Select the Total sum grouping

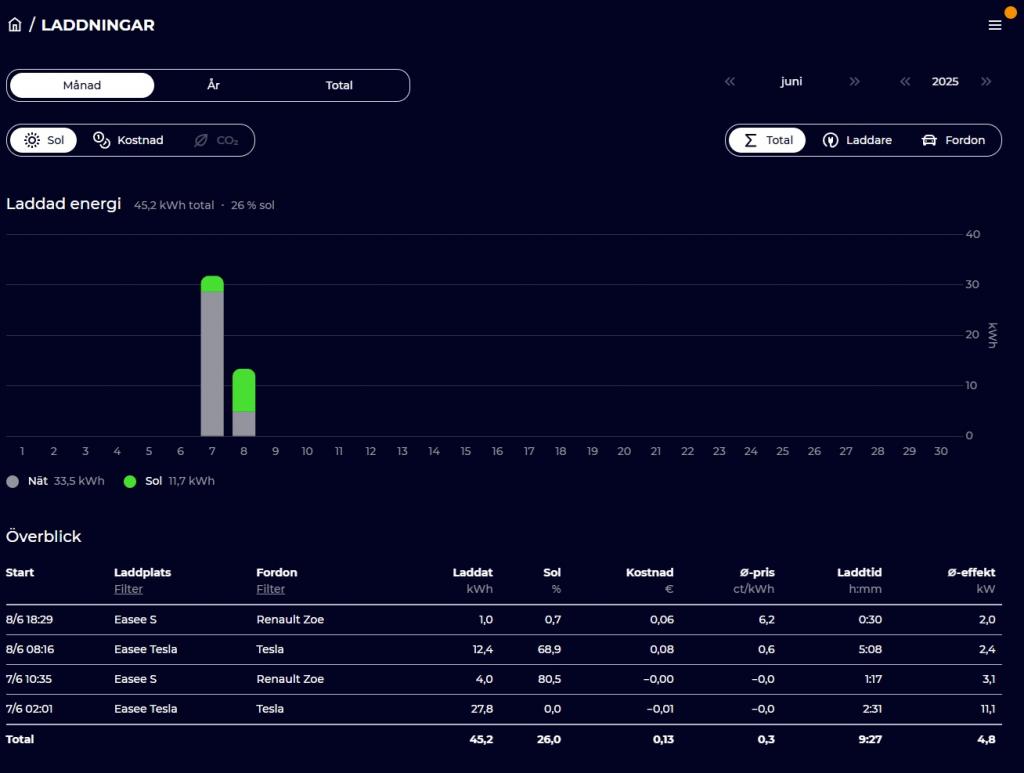(x=768, y=140)
